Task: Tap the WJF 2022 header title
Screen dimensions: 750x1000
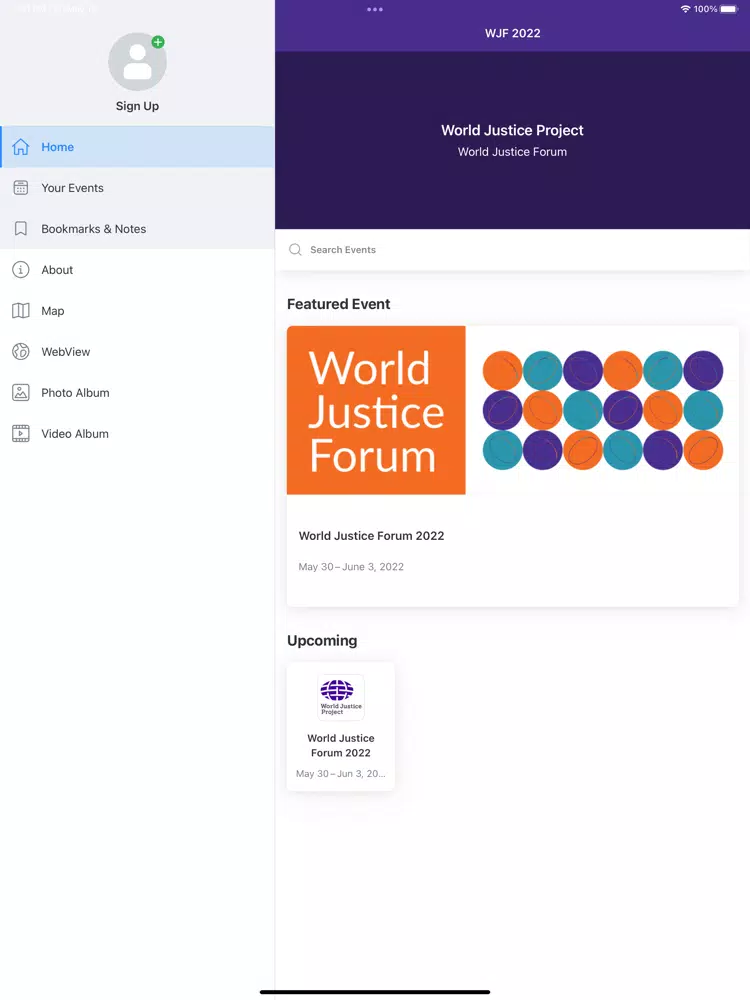Action: [512, 33]
